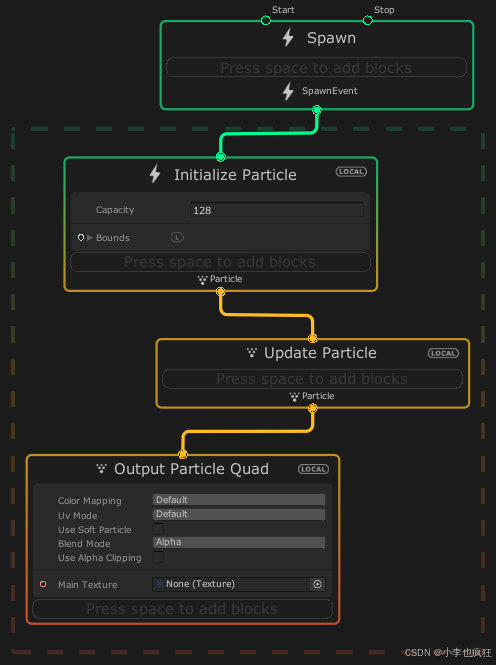Select the Output Particle Quad title
The image size is (496, 665).
tap(191, 469)
